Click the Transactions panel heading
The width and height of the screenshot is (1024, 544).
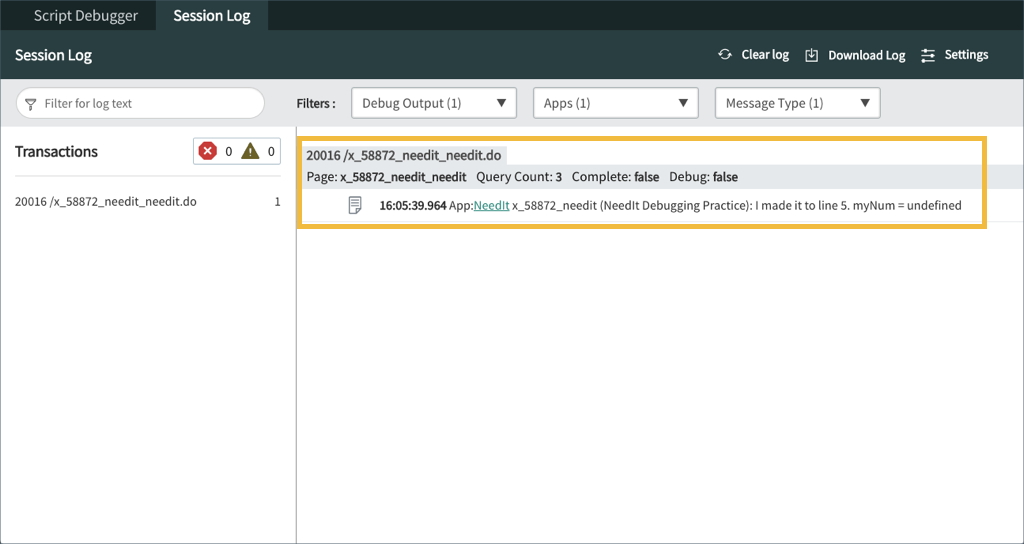tap(56, 152)
